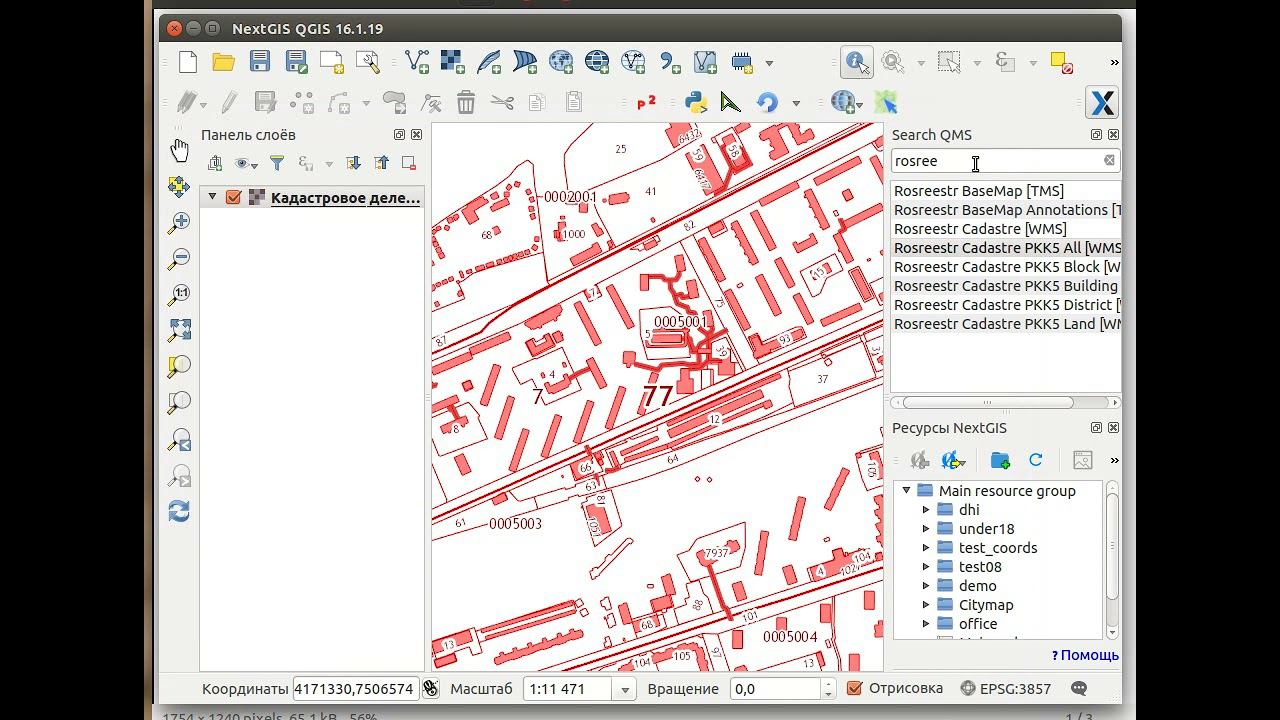Click the blue reload arrow plugin icon
The image size is (1280, 720).
pyautogui.click(x=767, y=102)
